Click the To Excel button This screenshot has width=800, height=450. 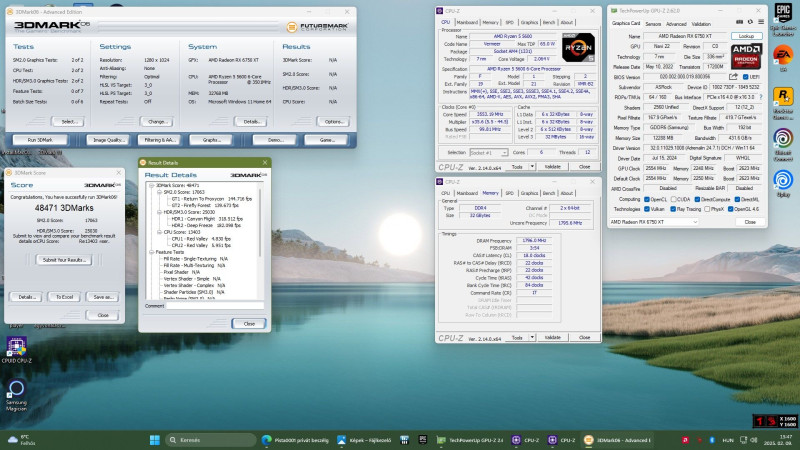tap(64, 297)
